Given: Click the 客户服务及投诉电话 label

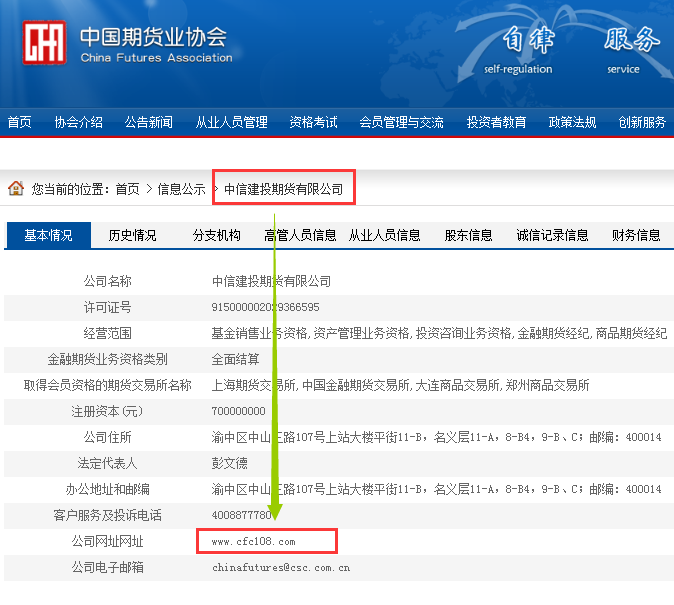Looking at the screenshot, I should (x=107, y=515).
